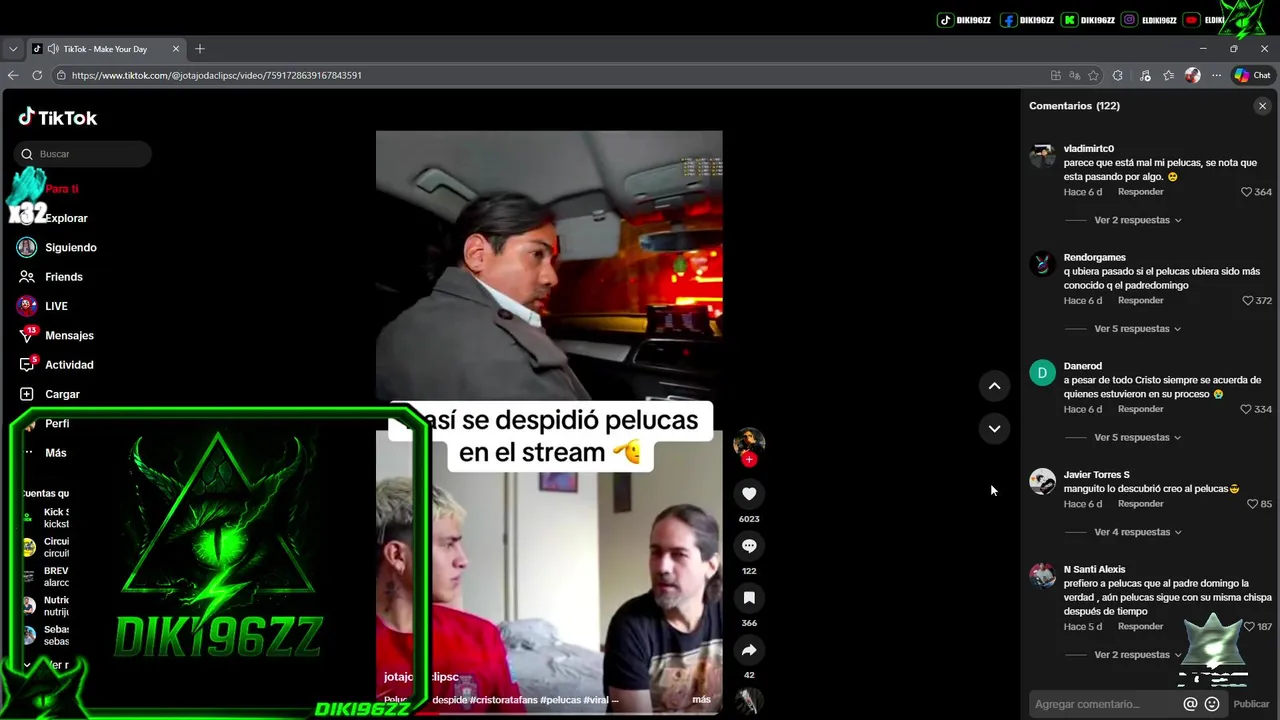
Task: Click Danerod's green D avatar
Action: pyautogui.click(x=1042, y=373)
